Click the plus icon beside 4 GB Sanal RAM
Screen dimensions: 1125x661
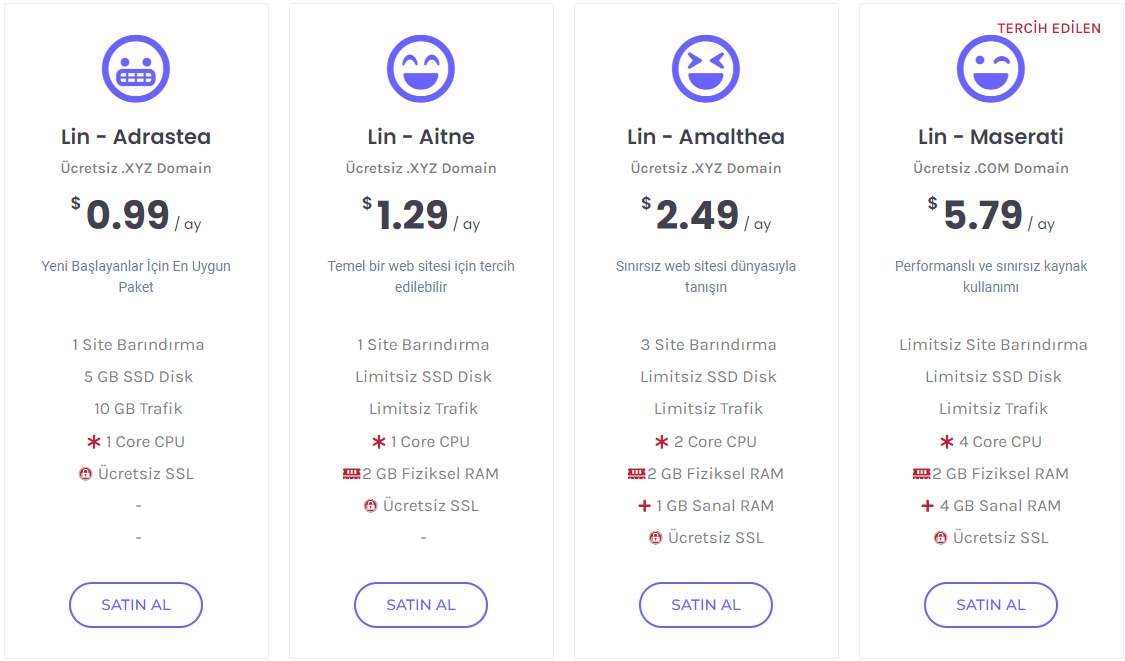(928, 506)
